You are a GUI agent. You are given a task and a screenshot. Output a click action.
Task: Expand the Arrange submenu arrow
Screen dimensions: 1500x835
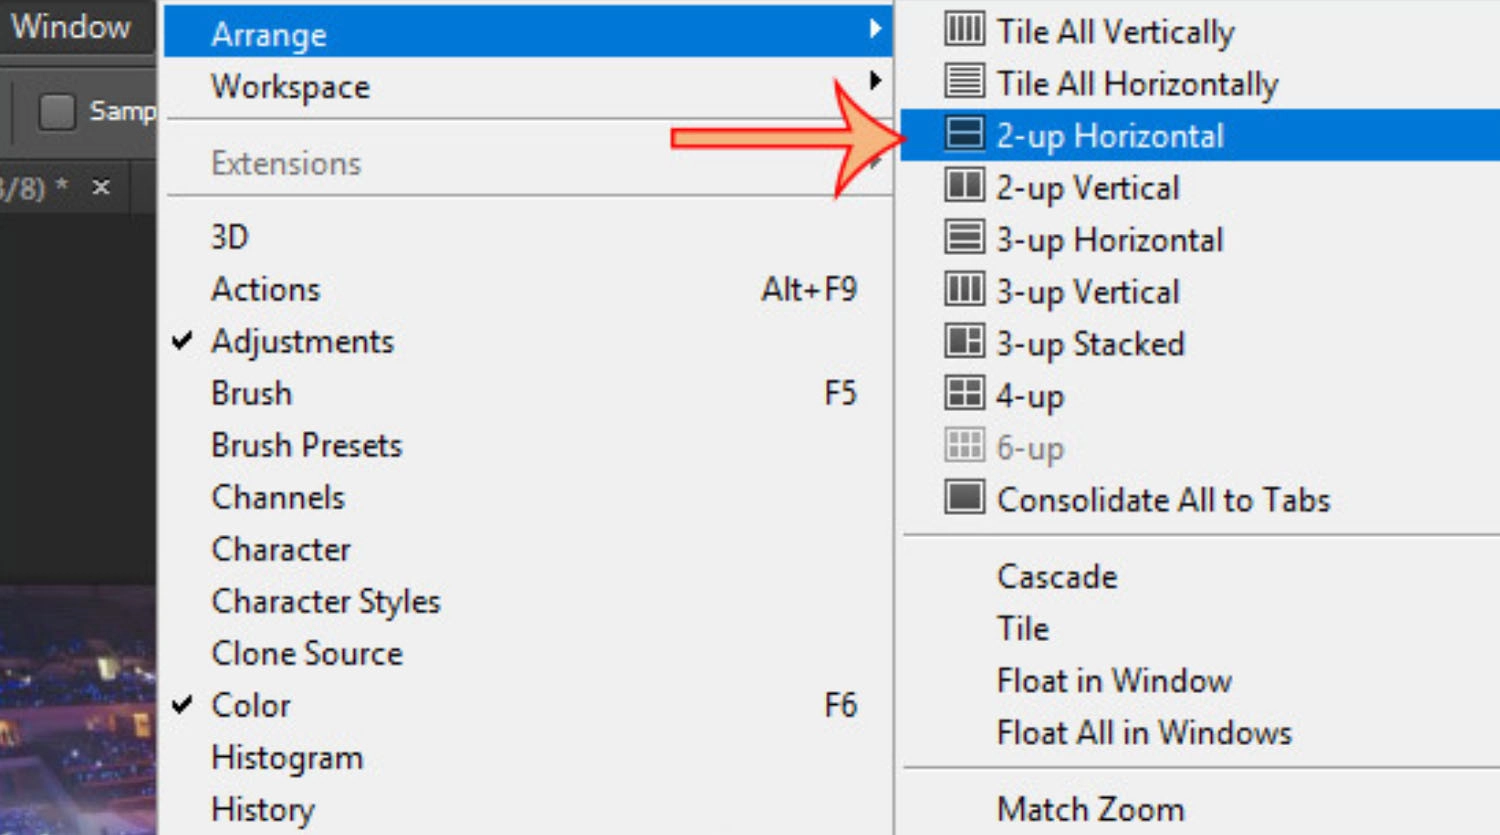coord(875,29)
